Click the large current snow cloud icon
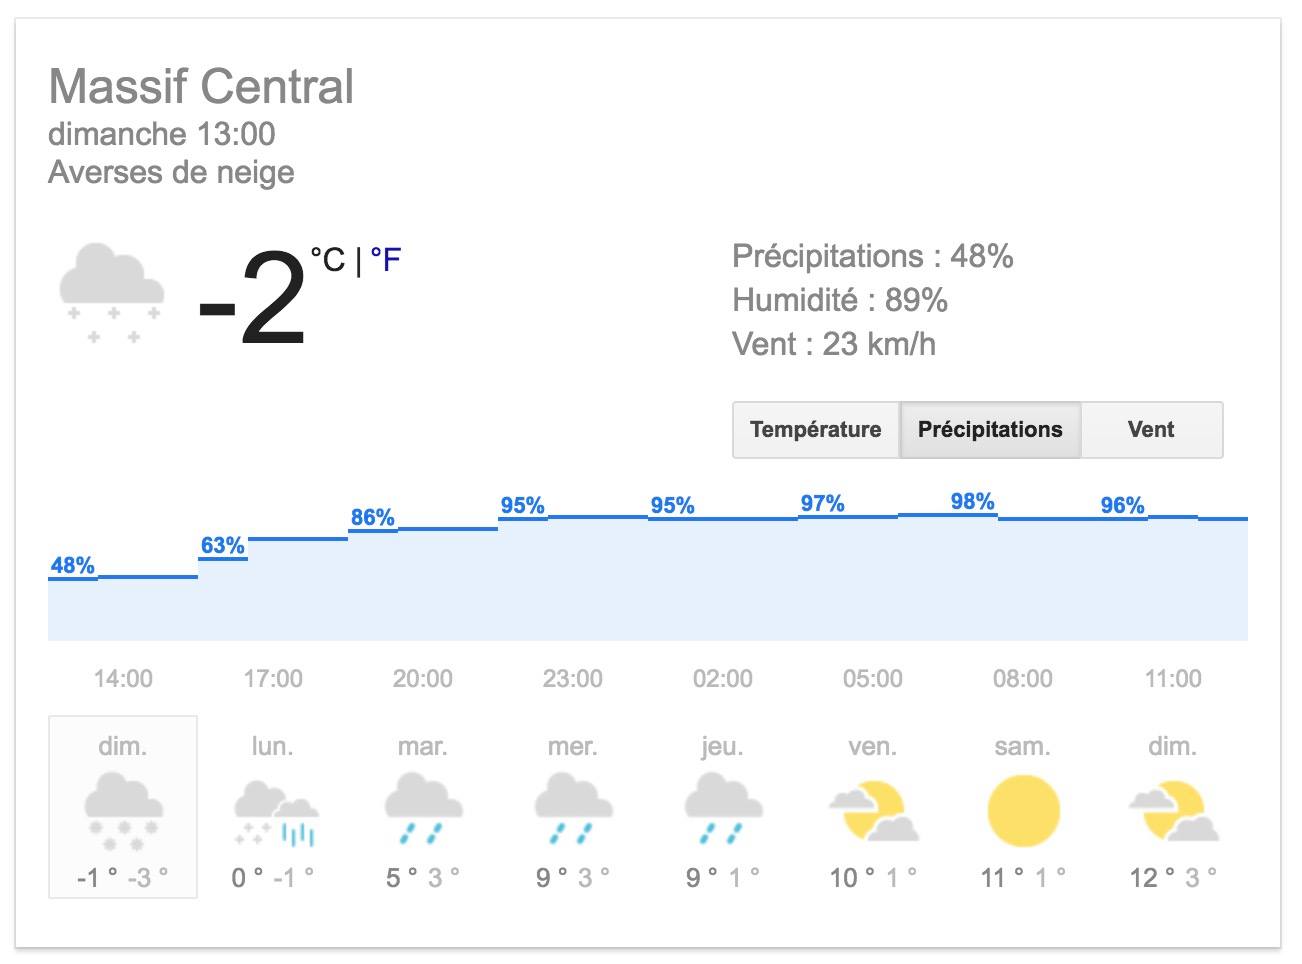Viewport: 1302px width, 964px height. point(111,292)
